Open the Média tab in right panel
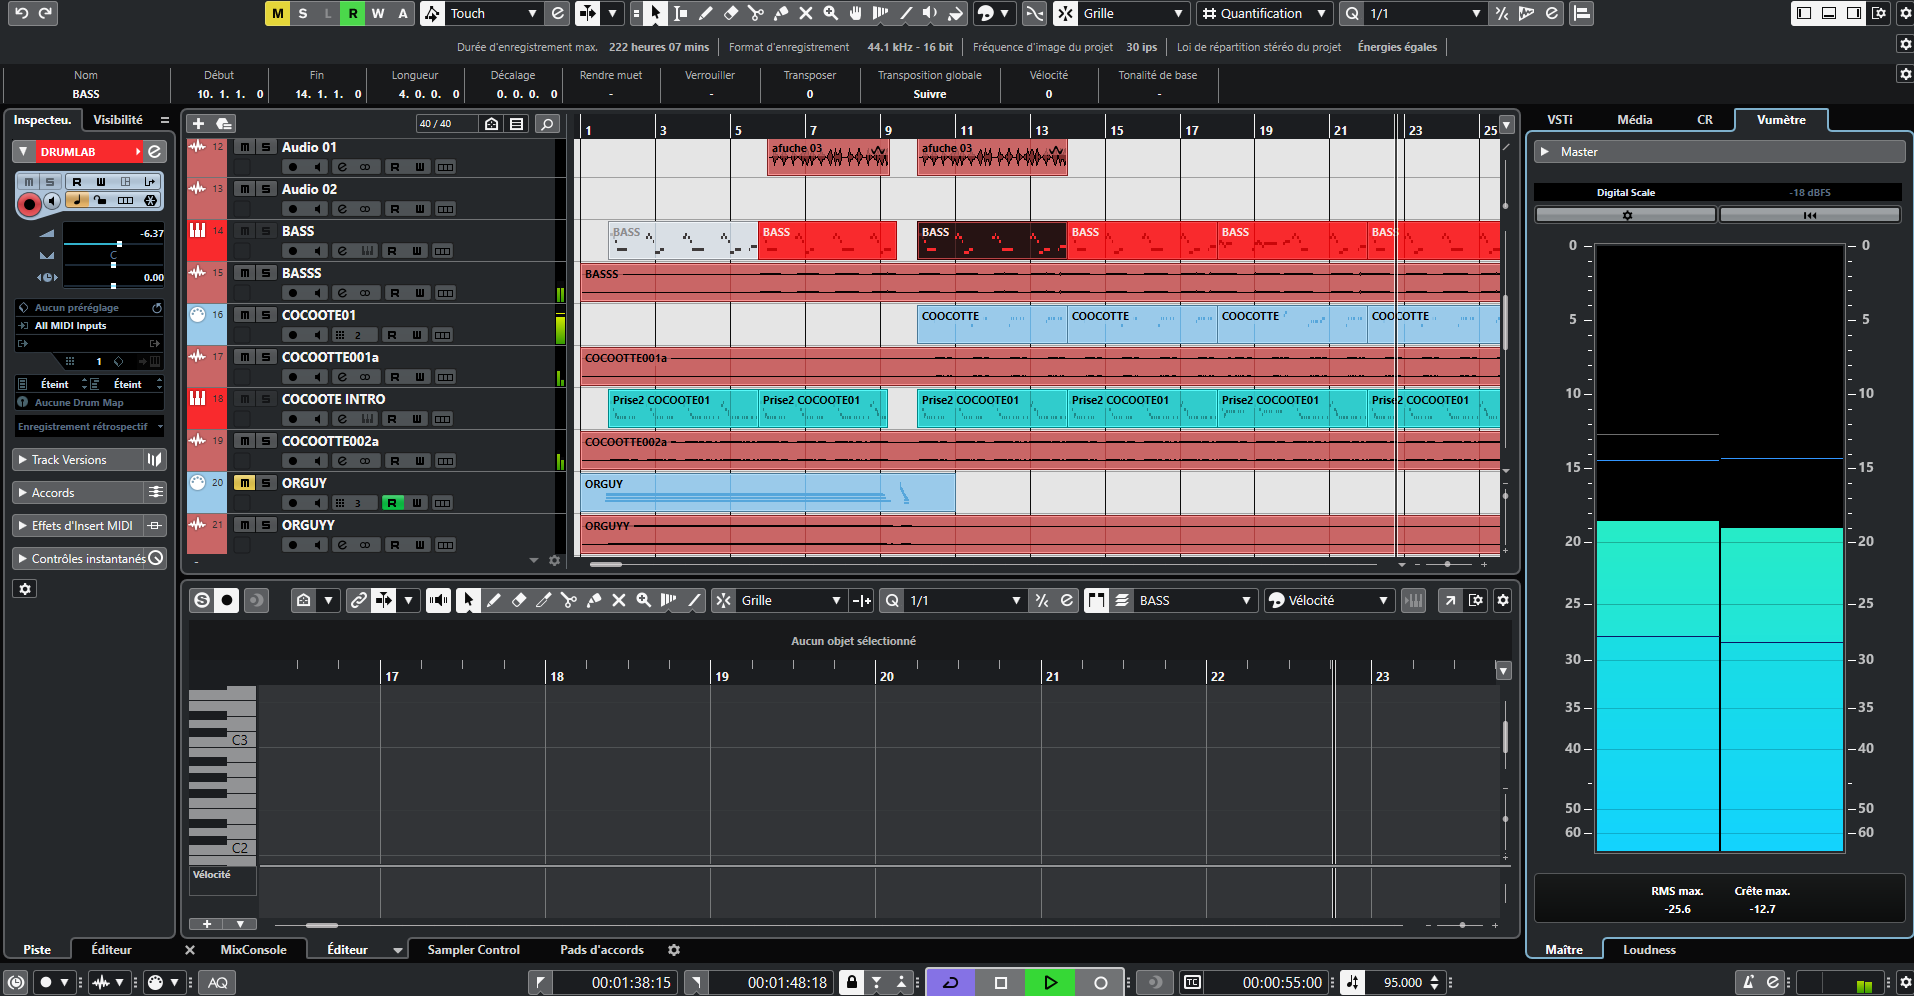The height and width of the screenshot is (996, 1914). (1634, 119)
